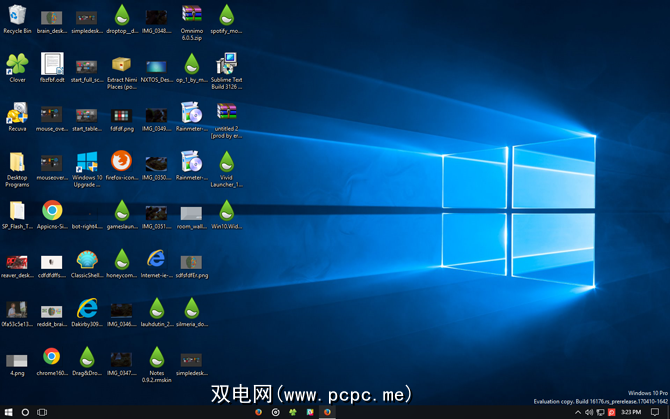Select the fbzfbf.odt document

tap(52, 65)
